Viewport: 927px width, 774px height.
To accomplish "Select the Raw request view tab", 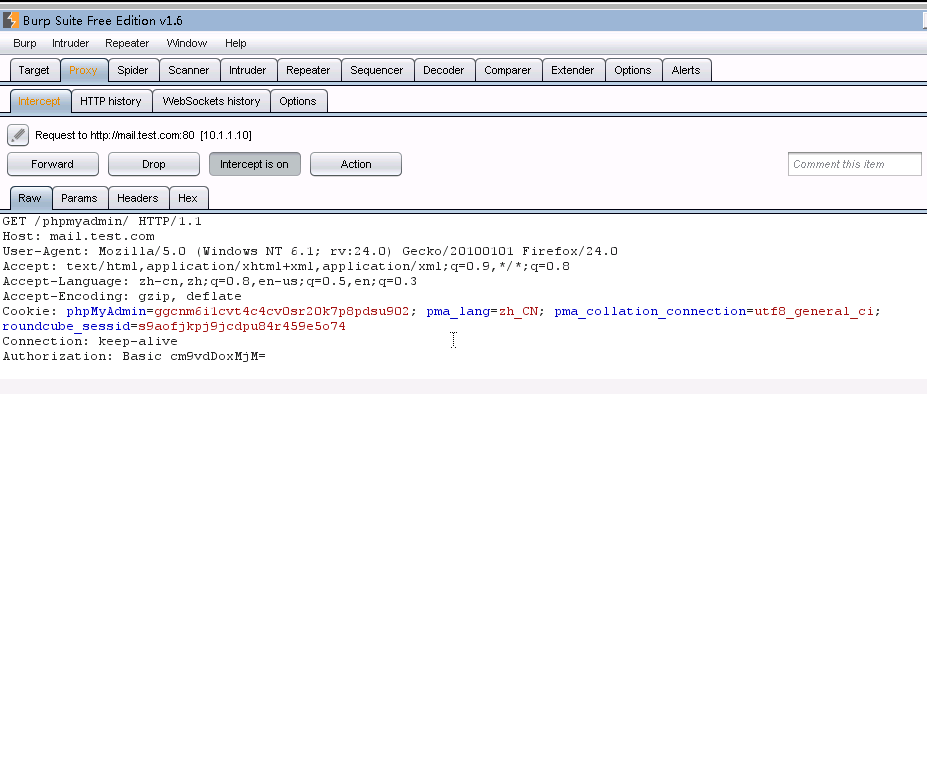I will [x=30, y=198].
